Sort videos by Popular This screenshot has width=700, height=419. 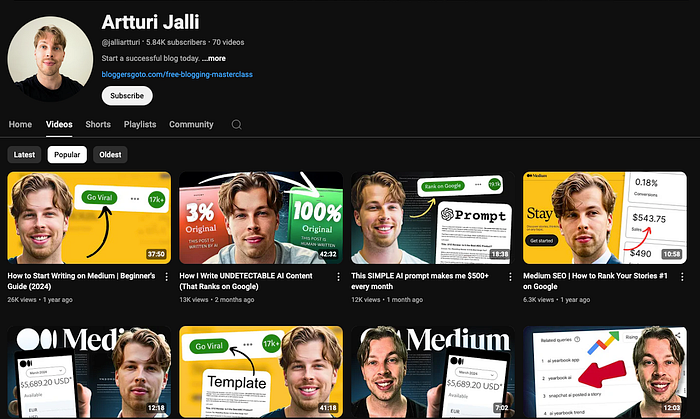pos(67,155)
